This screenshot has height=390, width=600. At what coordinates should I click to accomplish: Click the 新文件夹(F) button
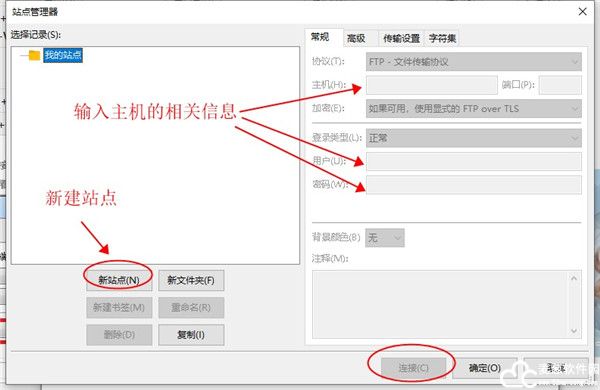pos(191,281)
